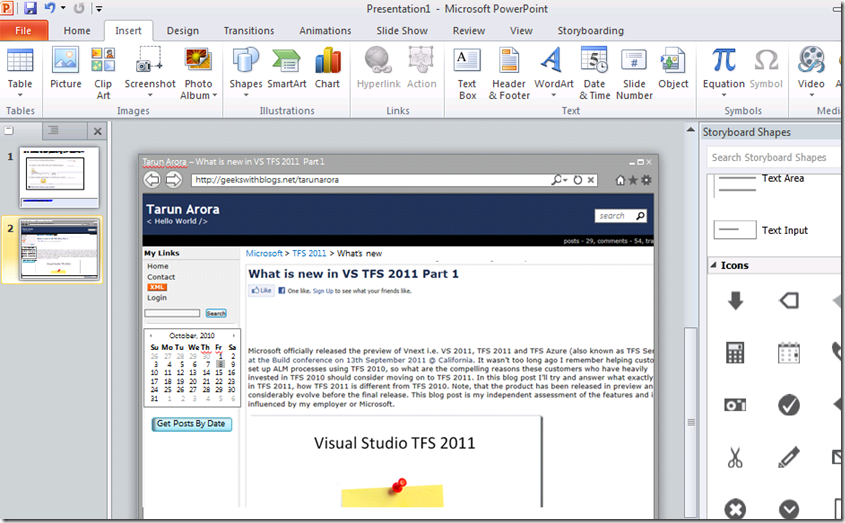This screenshot has width=845, height=523.
Task: Open the File tab
Action: [23, 31]
